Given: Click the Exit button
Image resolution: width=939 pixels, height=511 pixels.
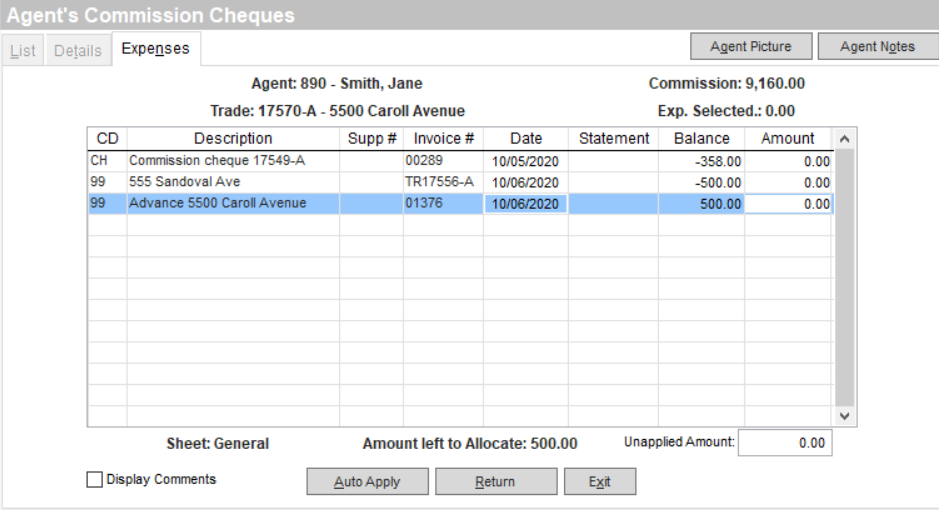Looking at the screenshot, I should point(600,482).
